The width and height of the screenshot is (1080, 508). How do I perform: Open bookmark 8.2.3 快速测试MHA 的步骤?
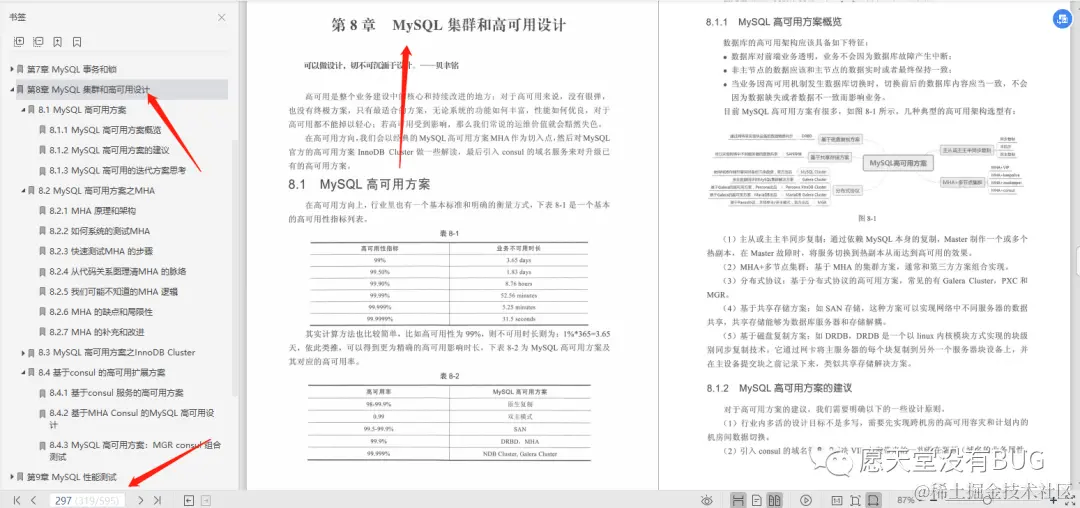(101, 251)
